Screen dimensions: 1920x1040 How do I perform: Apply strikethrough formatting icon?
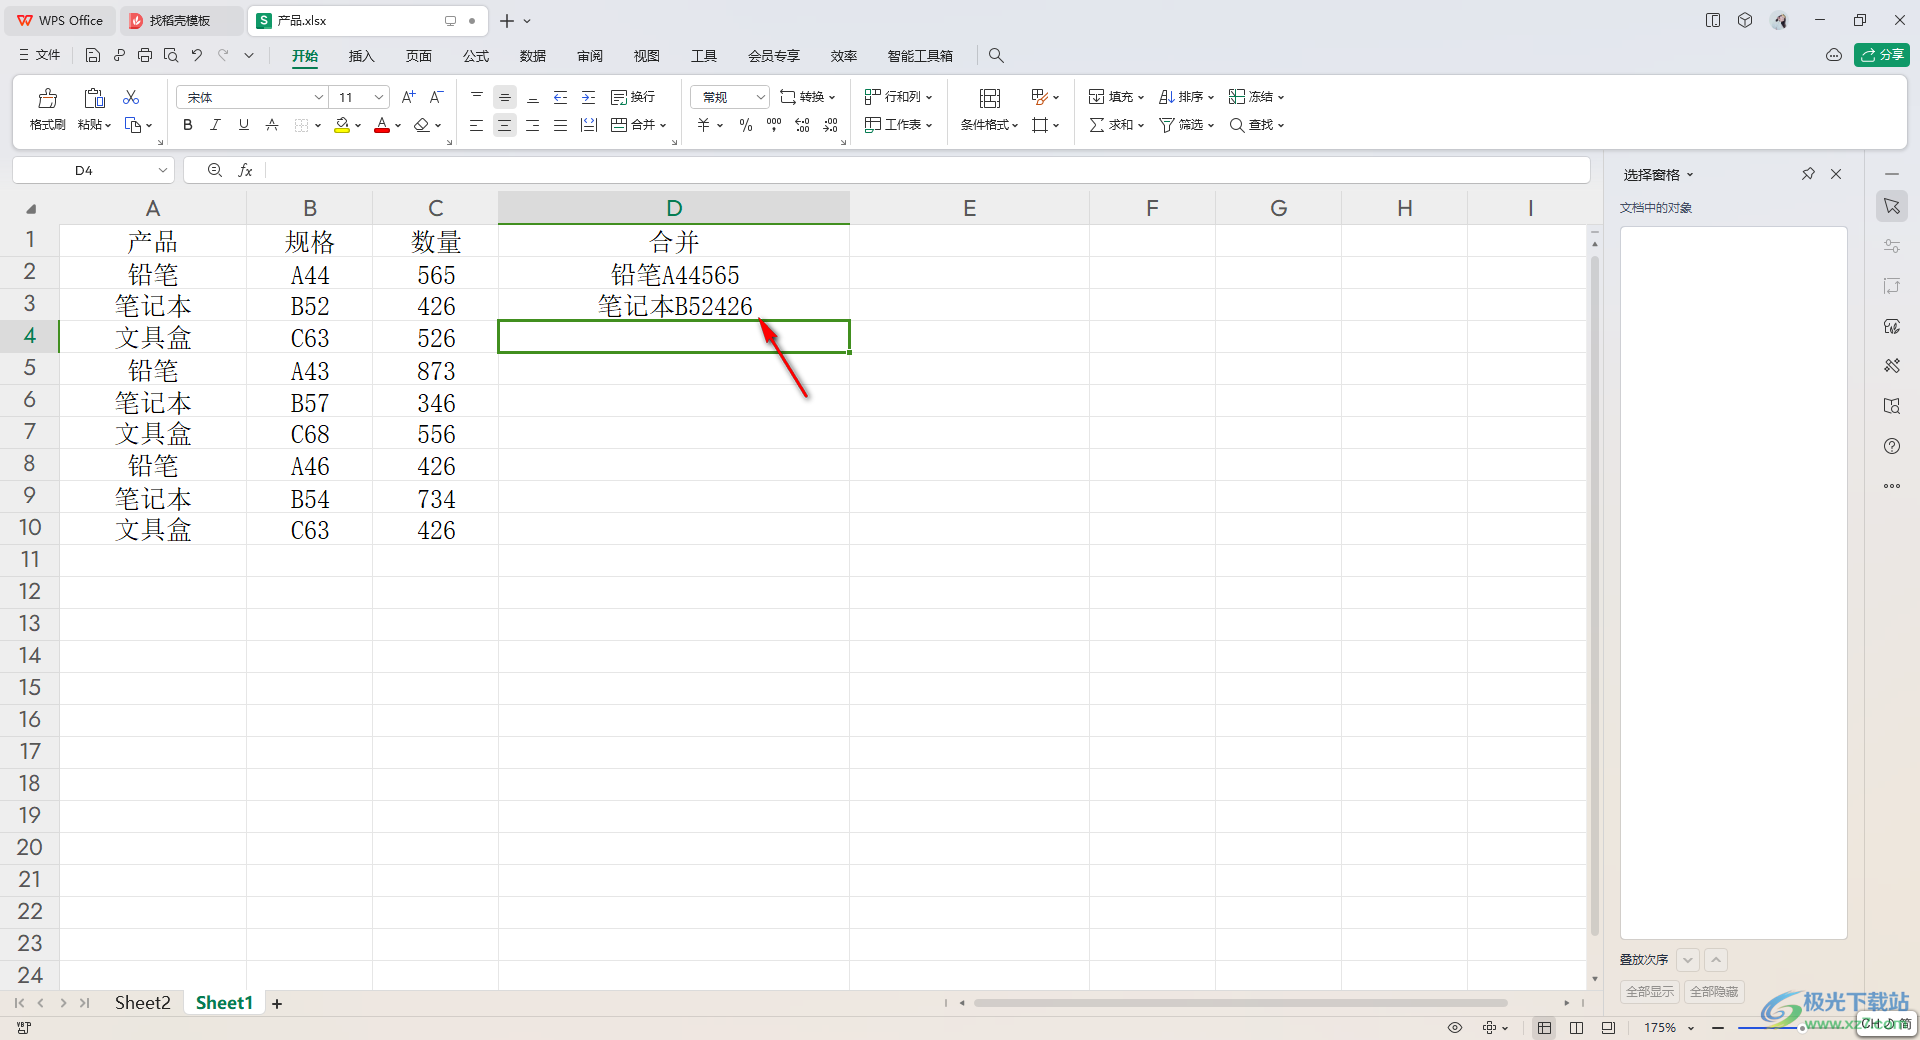(x=272, y=125)
